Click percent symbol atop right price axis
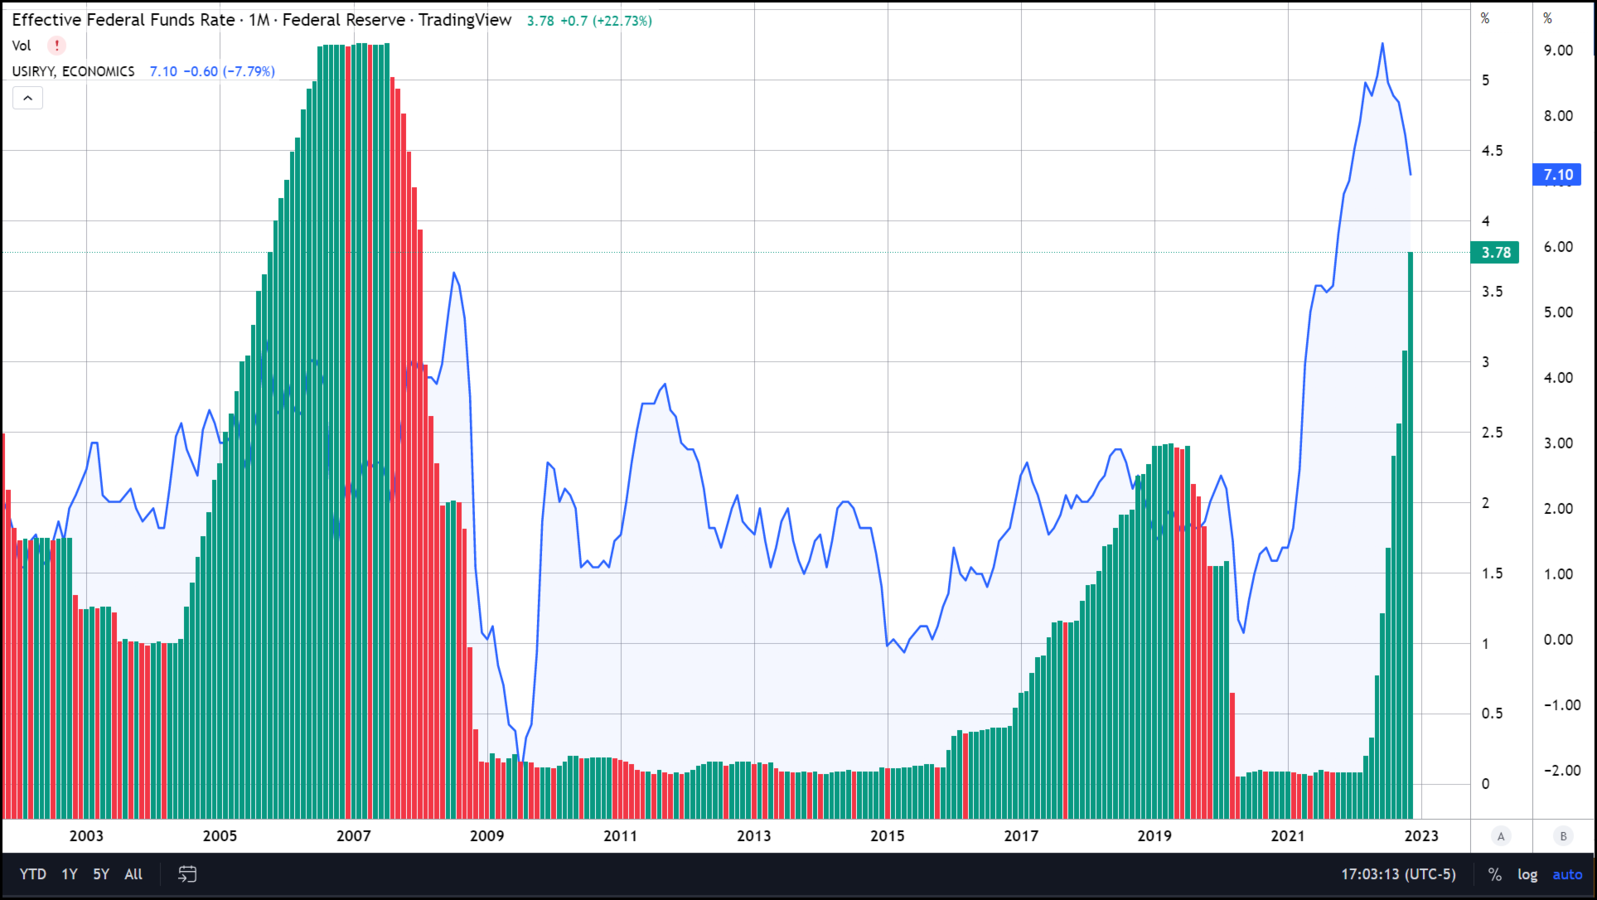 click(1547, 18)
